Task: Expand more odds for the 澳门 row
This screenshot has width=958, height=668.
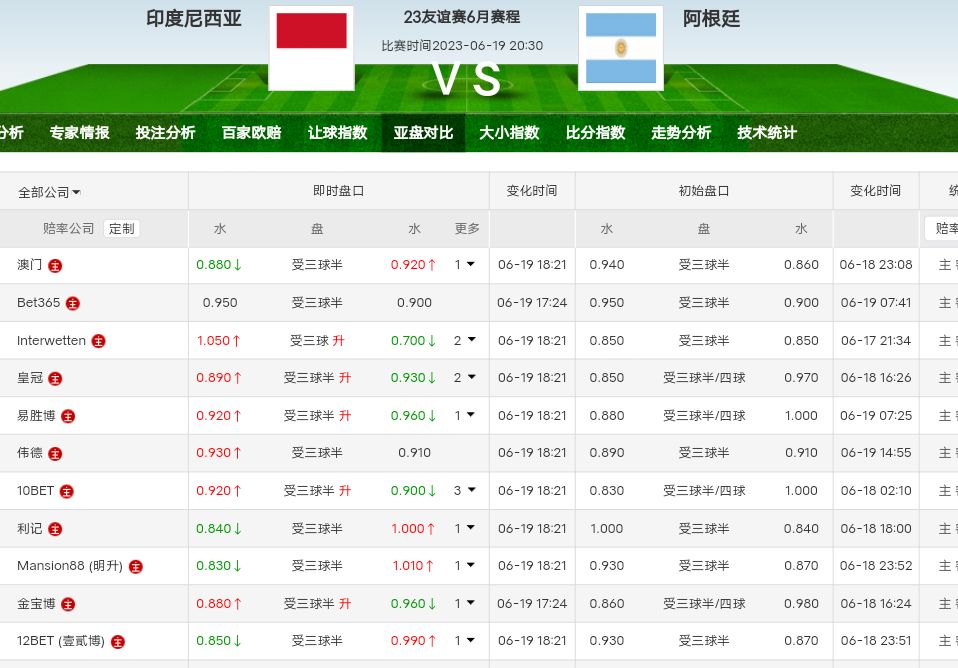Action: point(465,265)
